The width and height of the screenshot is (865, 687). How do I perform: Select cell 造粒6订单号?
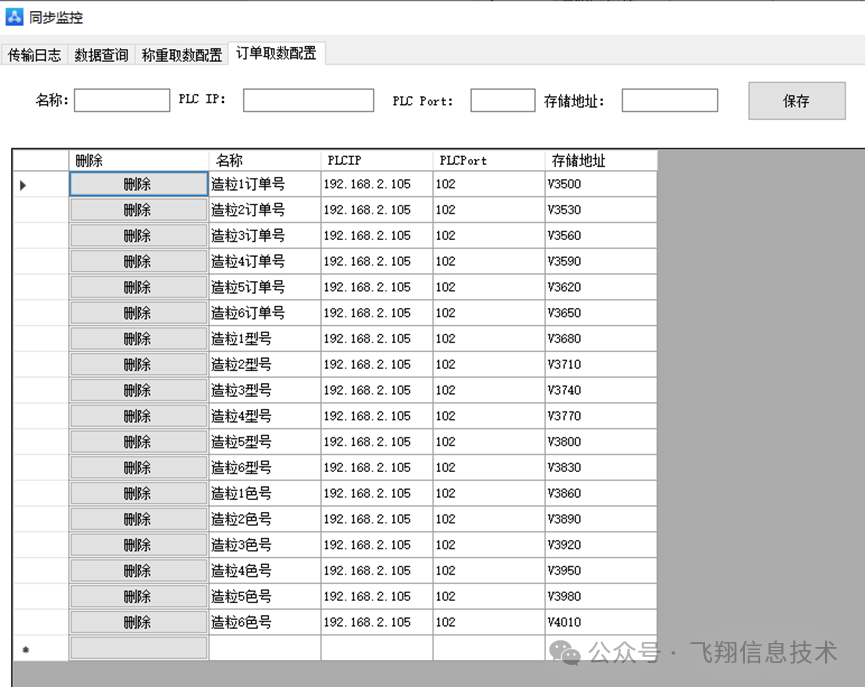(265, 313)
